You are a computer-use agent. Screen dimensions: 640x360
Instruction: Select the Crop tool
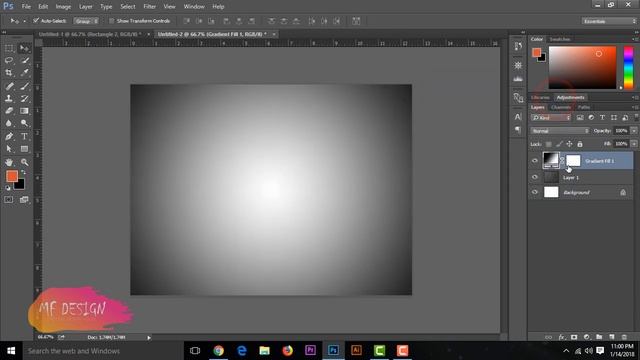pyautogui.click(x=9, y=73)
